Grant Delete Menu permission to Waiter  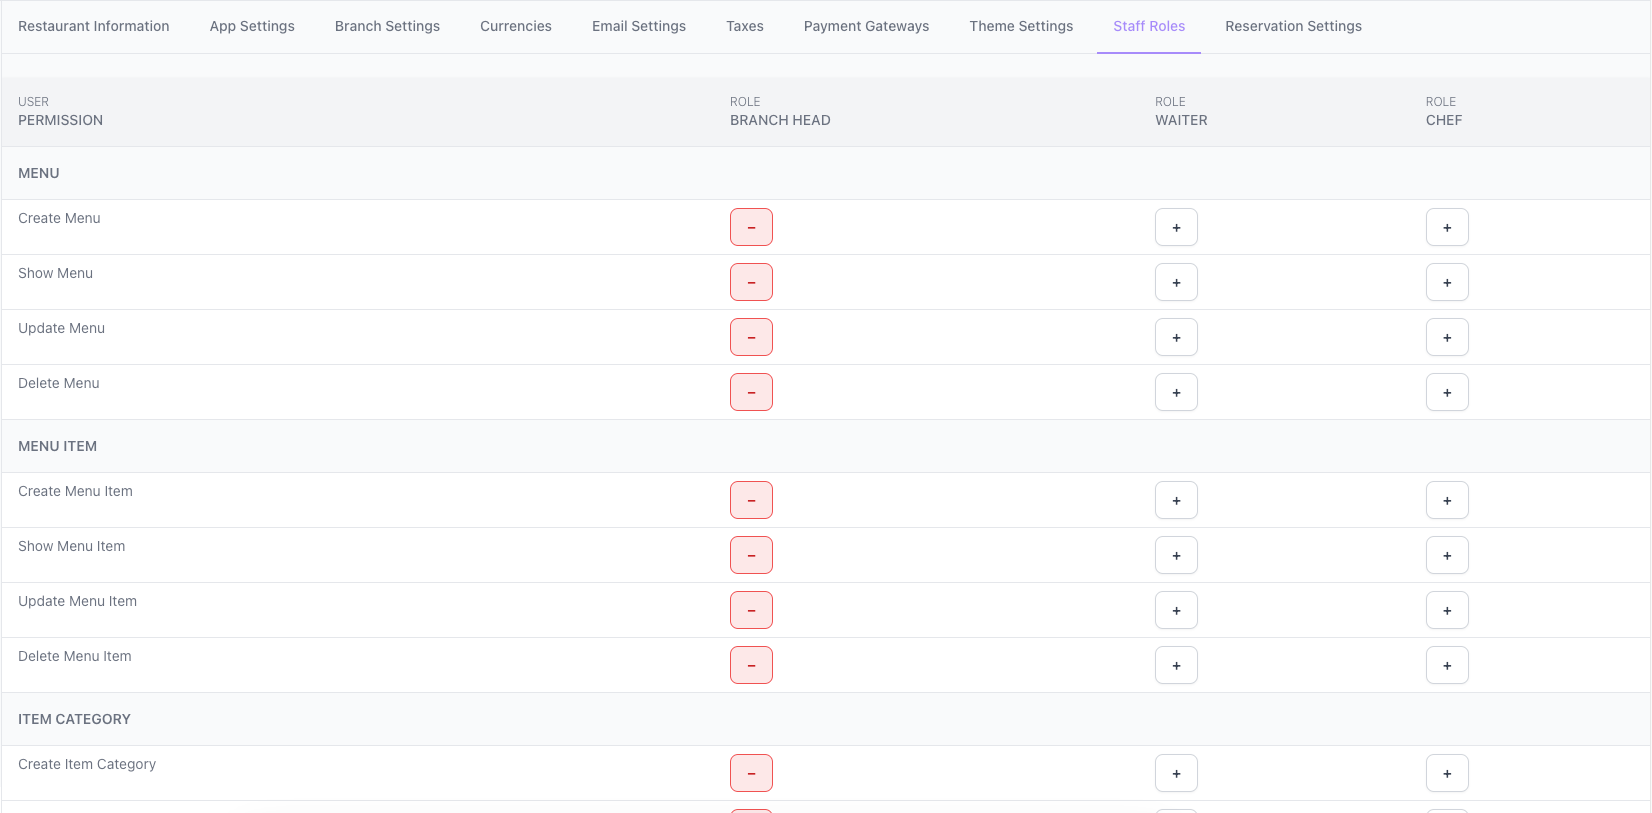(1176, 392)
